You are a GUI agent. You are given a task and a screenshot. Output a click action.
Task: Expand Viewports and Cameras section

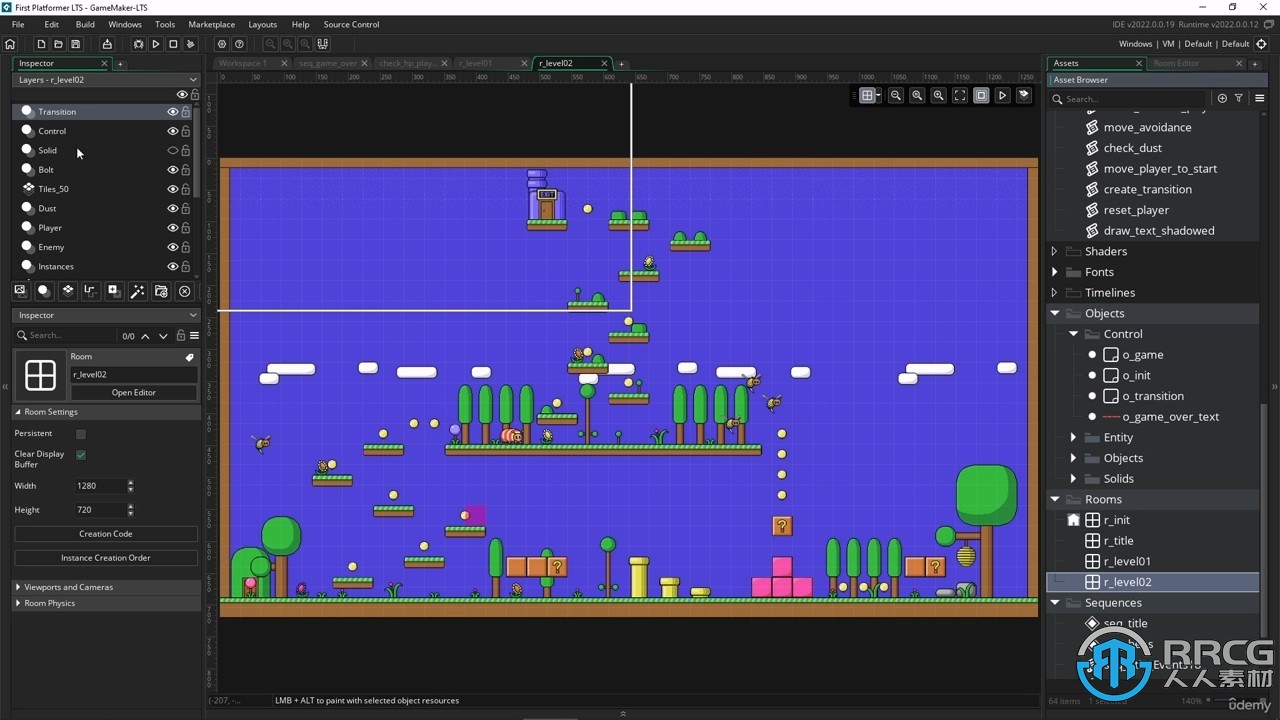coord(19,587)
